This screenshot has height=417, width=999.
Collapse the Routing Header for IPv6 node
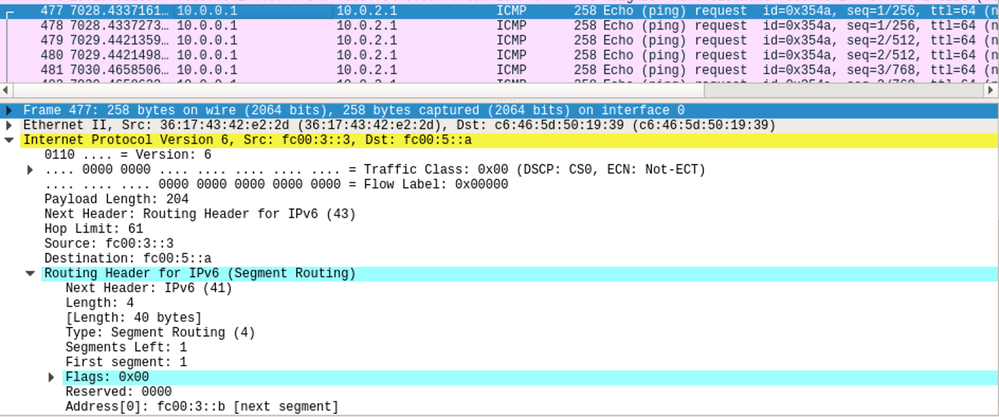tap(30, 274)
